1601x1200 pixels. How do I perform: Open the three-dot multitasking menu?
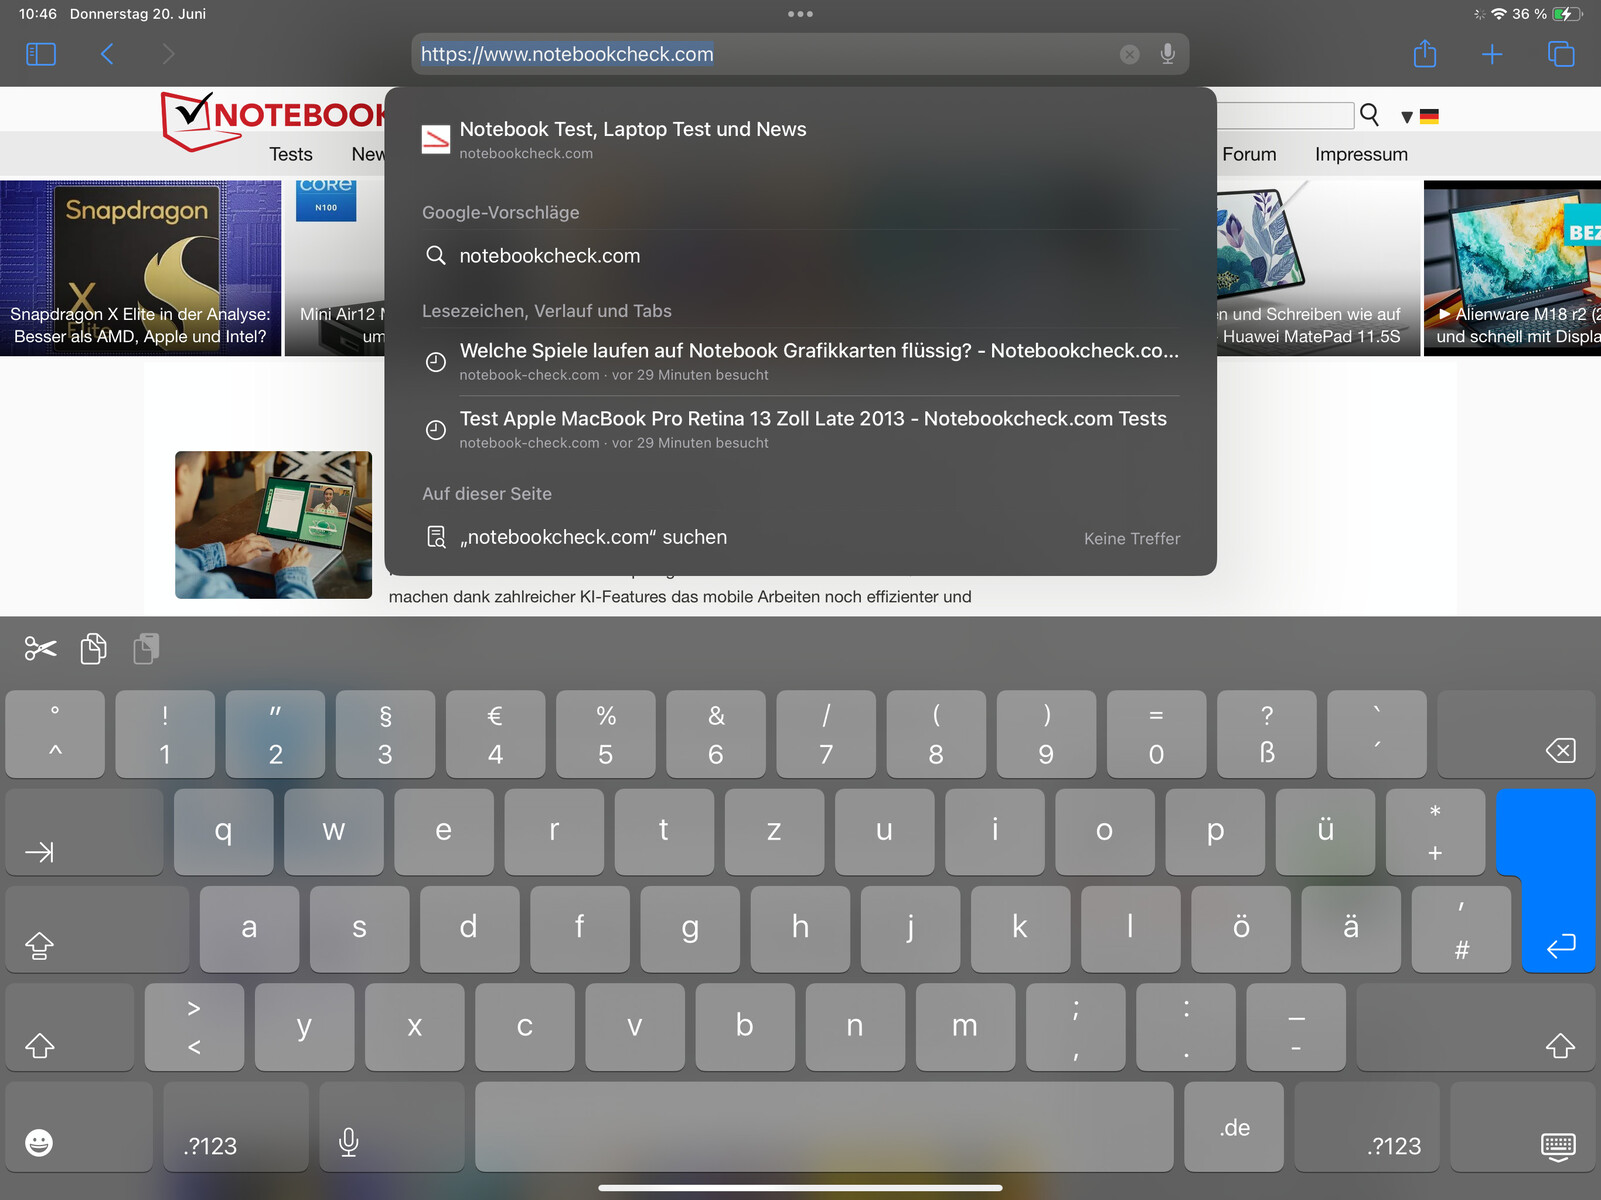[800, 14]
